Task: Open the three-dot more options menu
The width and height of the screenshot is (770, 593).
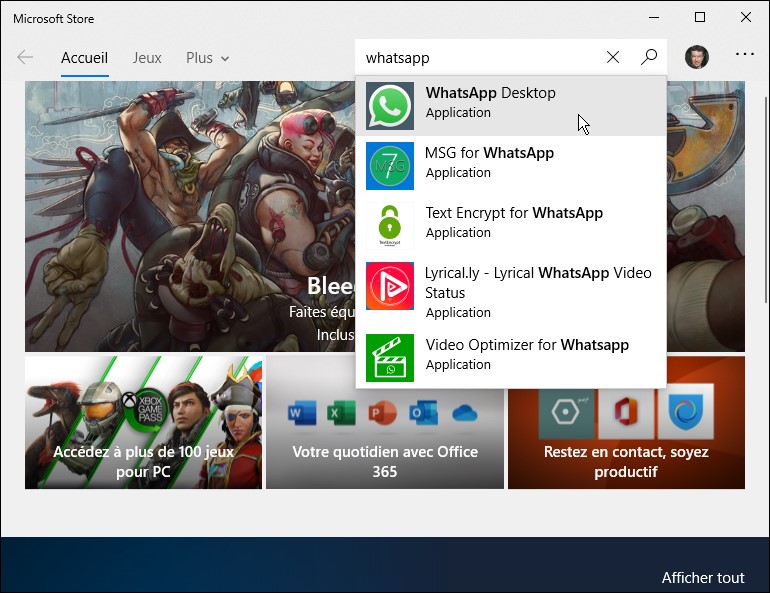Action: 745,55
